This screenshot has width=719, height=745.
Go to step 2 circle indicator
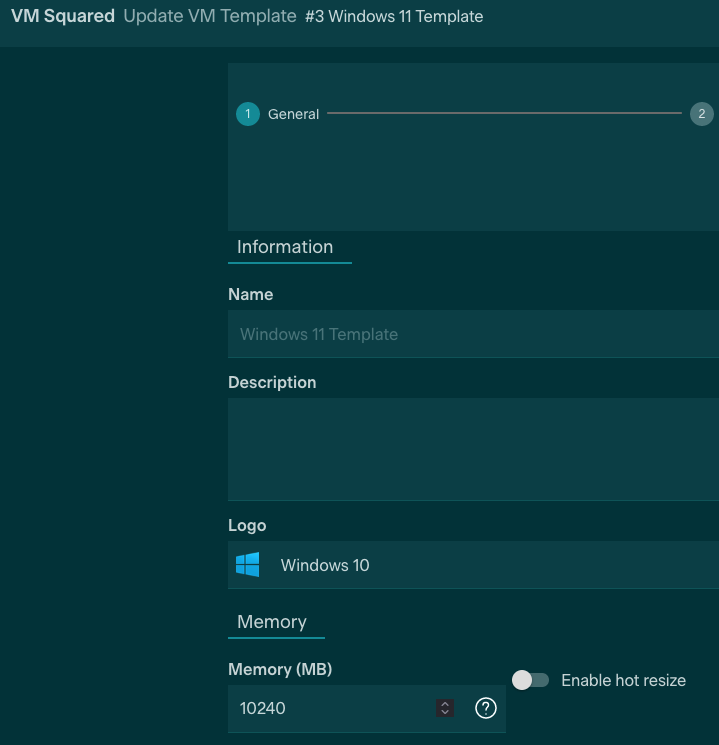(701, 114)
